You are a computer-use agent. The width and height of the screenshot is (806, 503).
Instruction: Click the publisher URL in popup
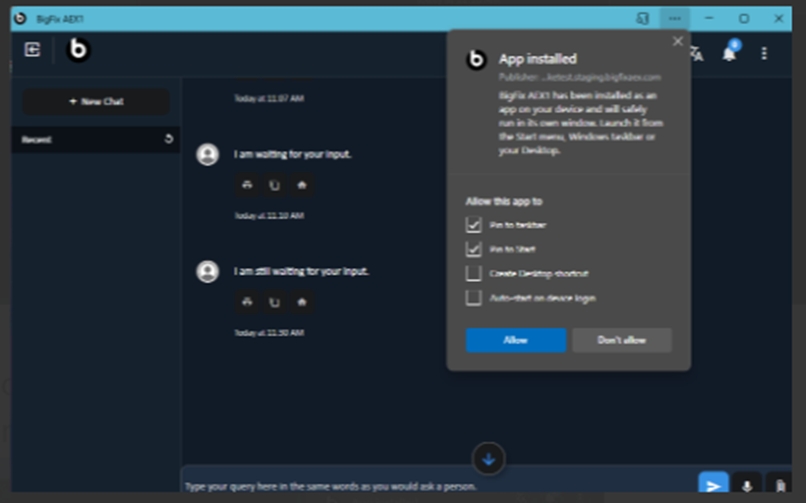click(580, 77)
